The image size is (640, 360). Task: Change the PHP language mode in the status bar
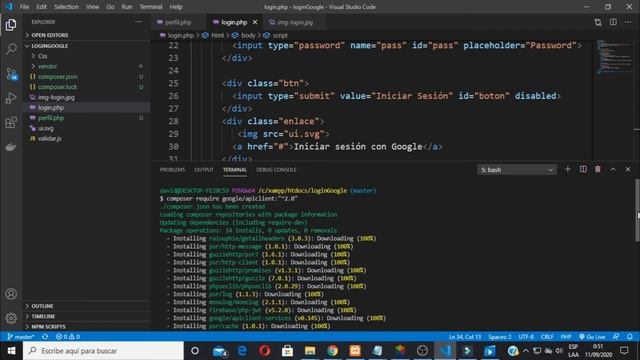[x=566, y=337]
